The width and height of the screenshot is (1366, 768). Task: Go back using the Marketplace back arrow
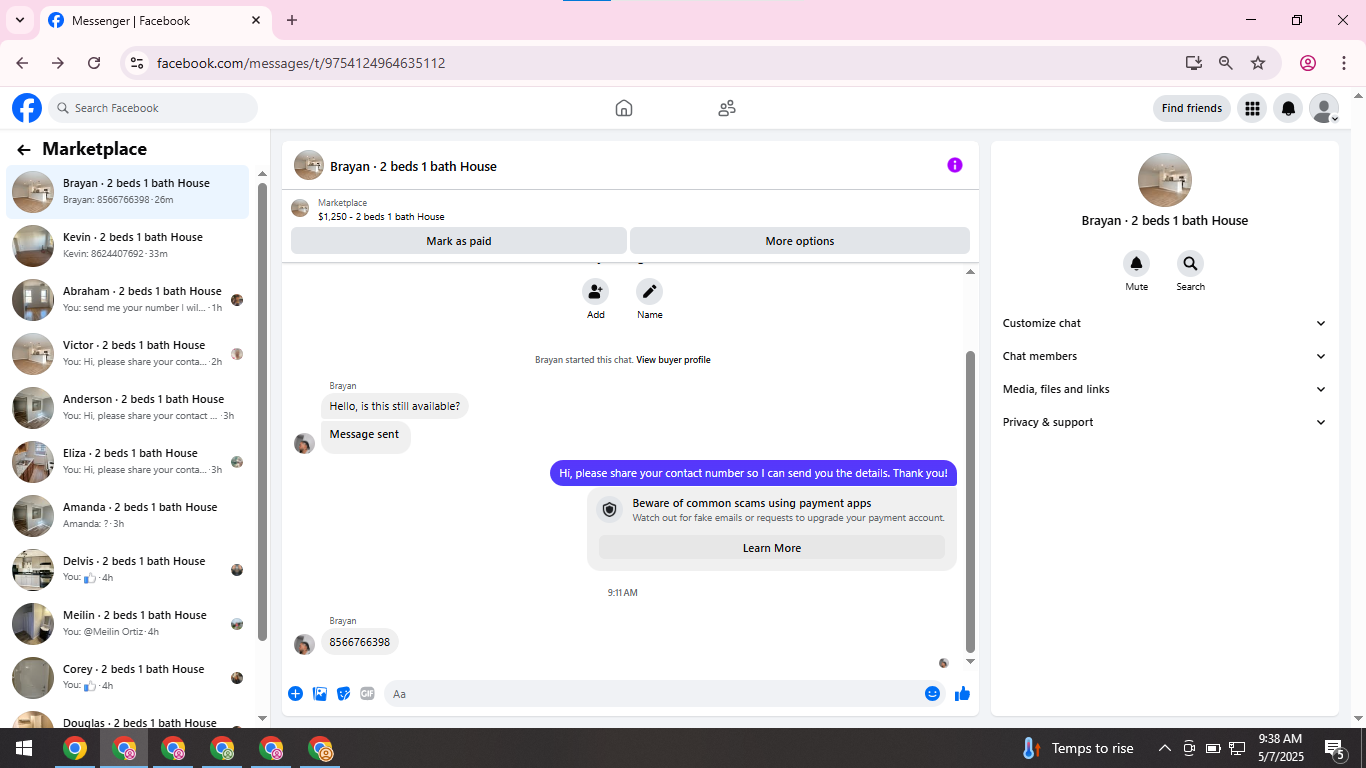click(24, 150)
